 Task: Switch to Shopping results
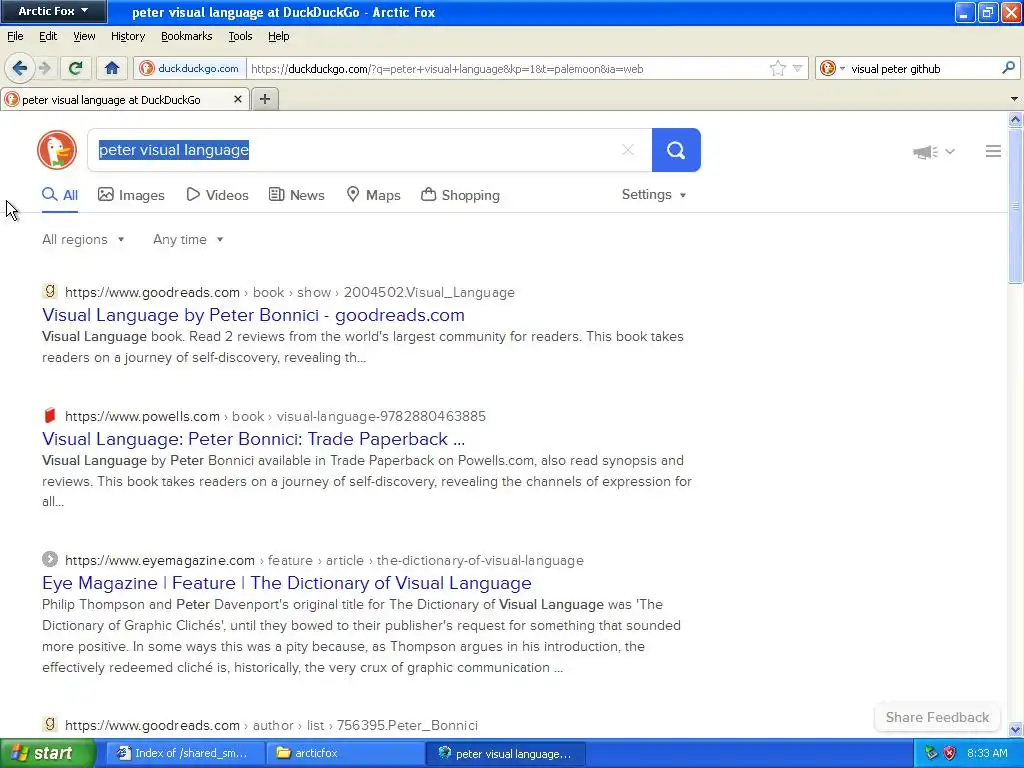pos(460,195)
